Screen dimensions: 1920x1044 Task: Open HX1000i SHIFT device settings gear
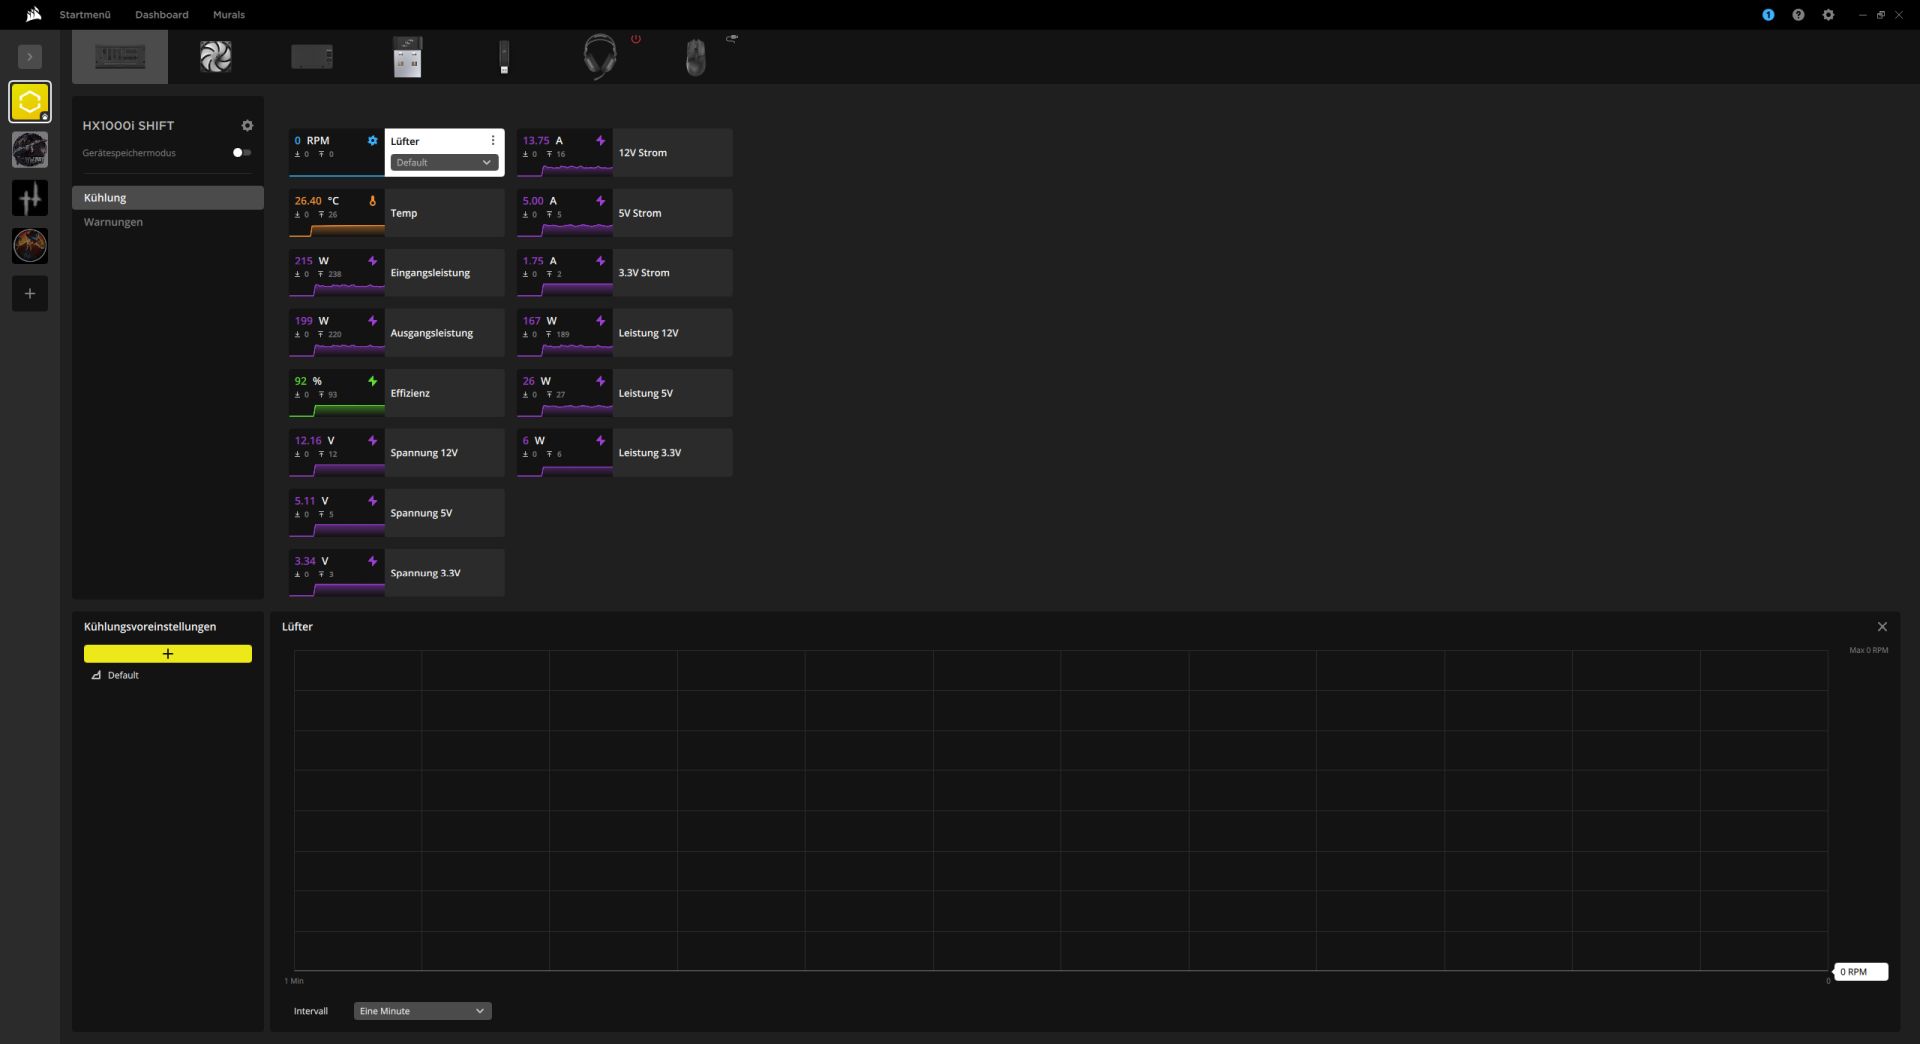point(247,126)
